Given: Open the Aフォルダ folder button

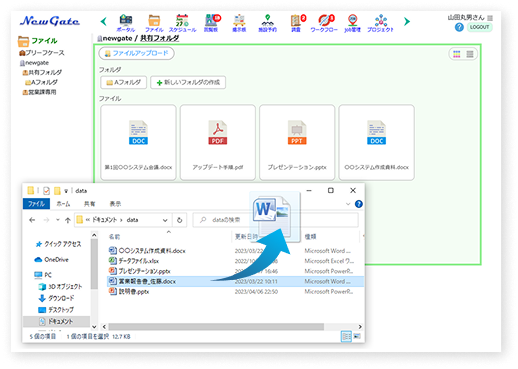Looking at the screenshot, I should (x=124, y=82).
